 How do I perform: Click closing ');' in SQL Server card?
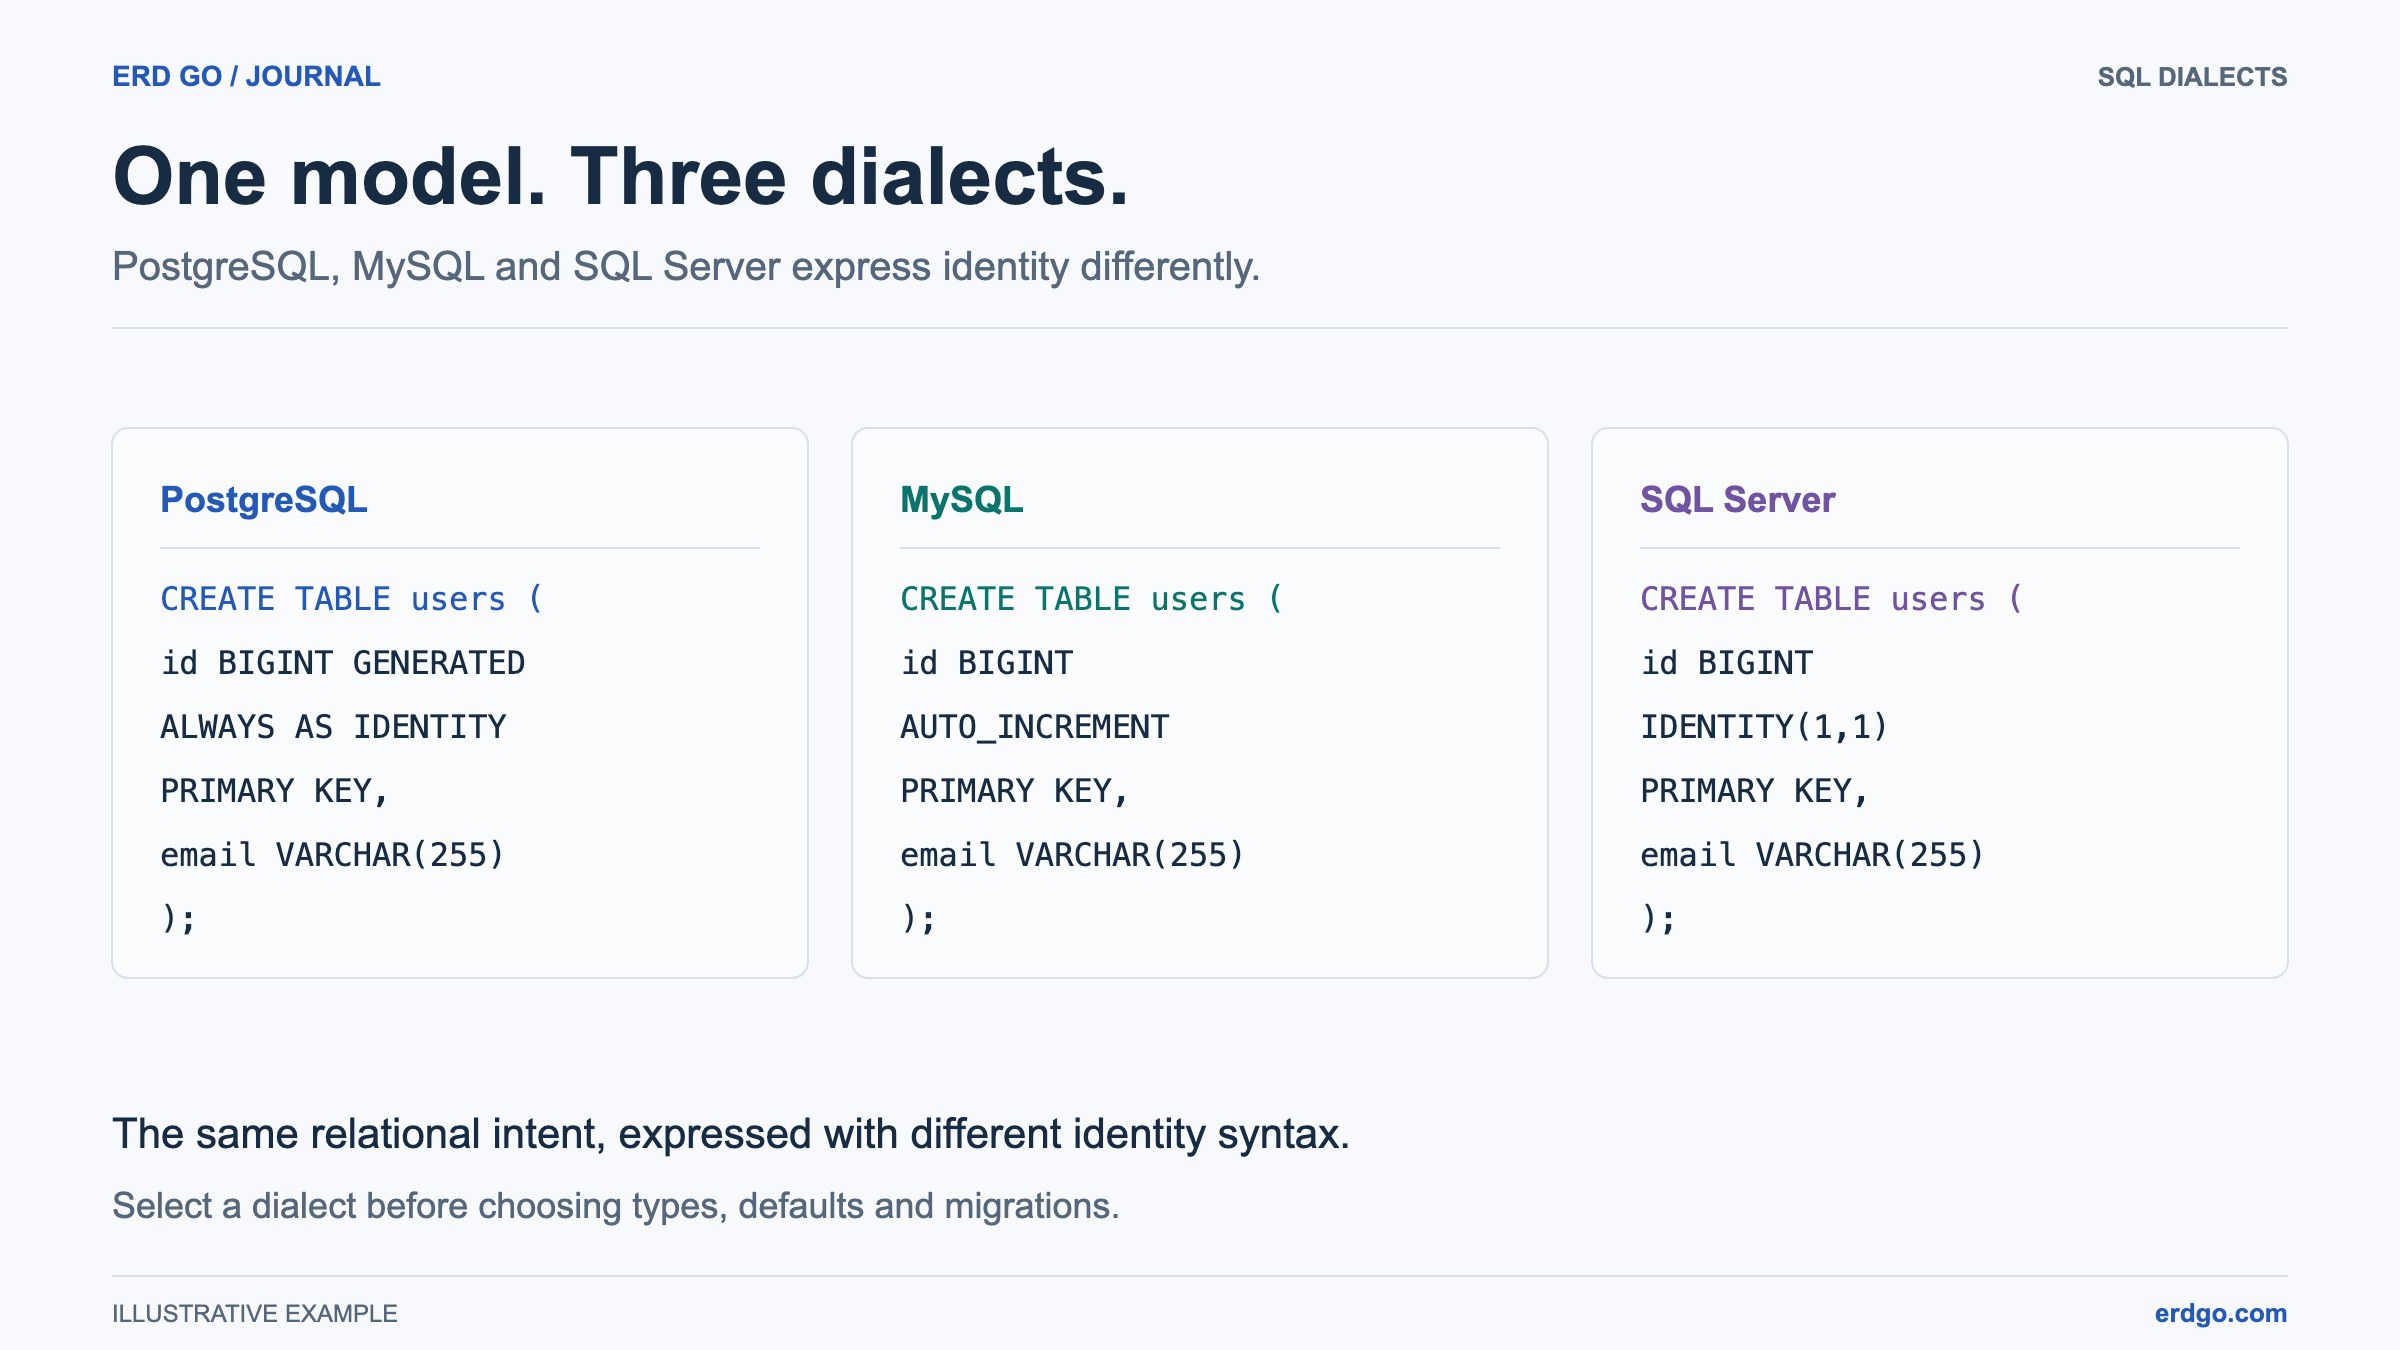point(1659,918)
